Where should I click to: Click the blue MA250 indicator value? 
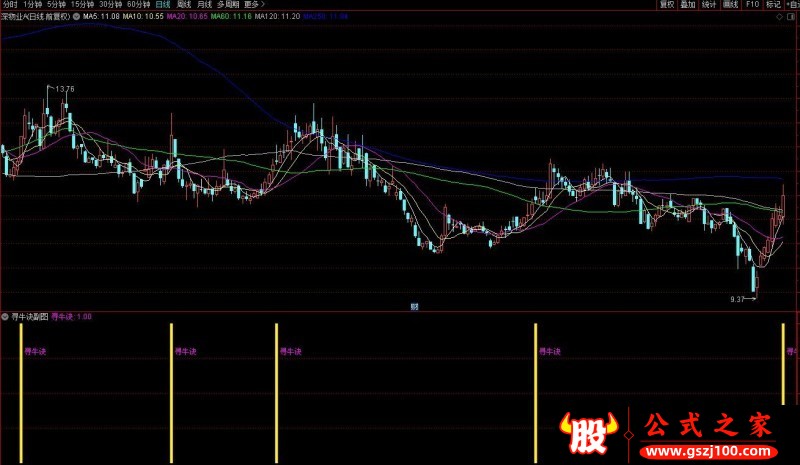[326, 16]
